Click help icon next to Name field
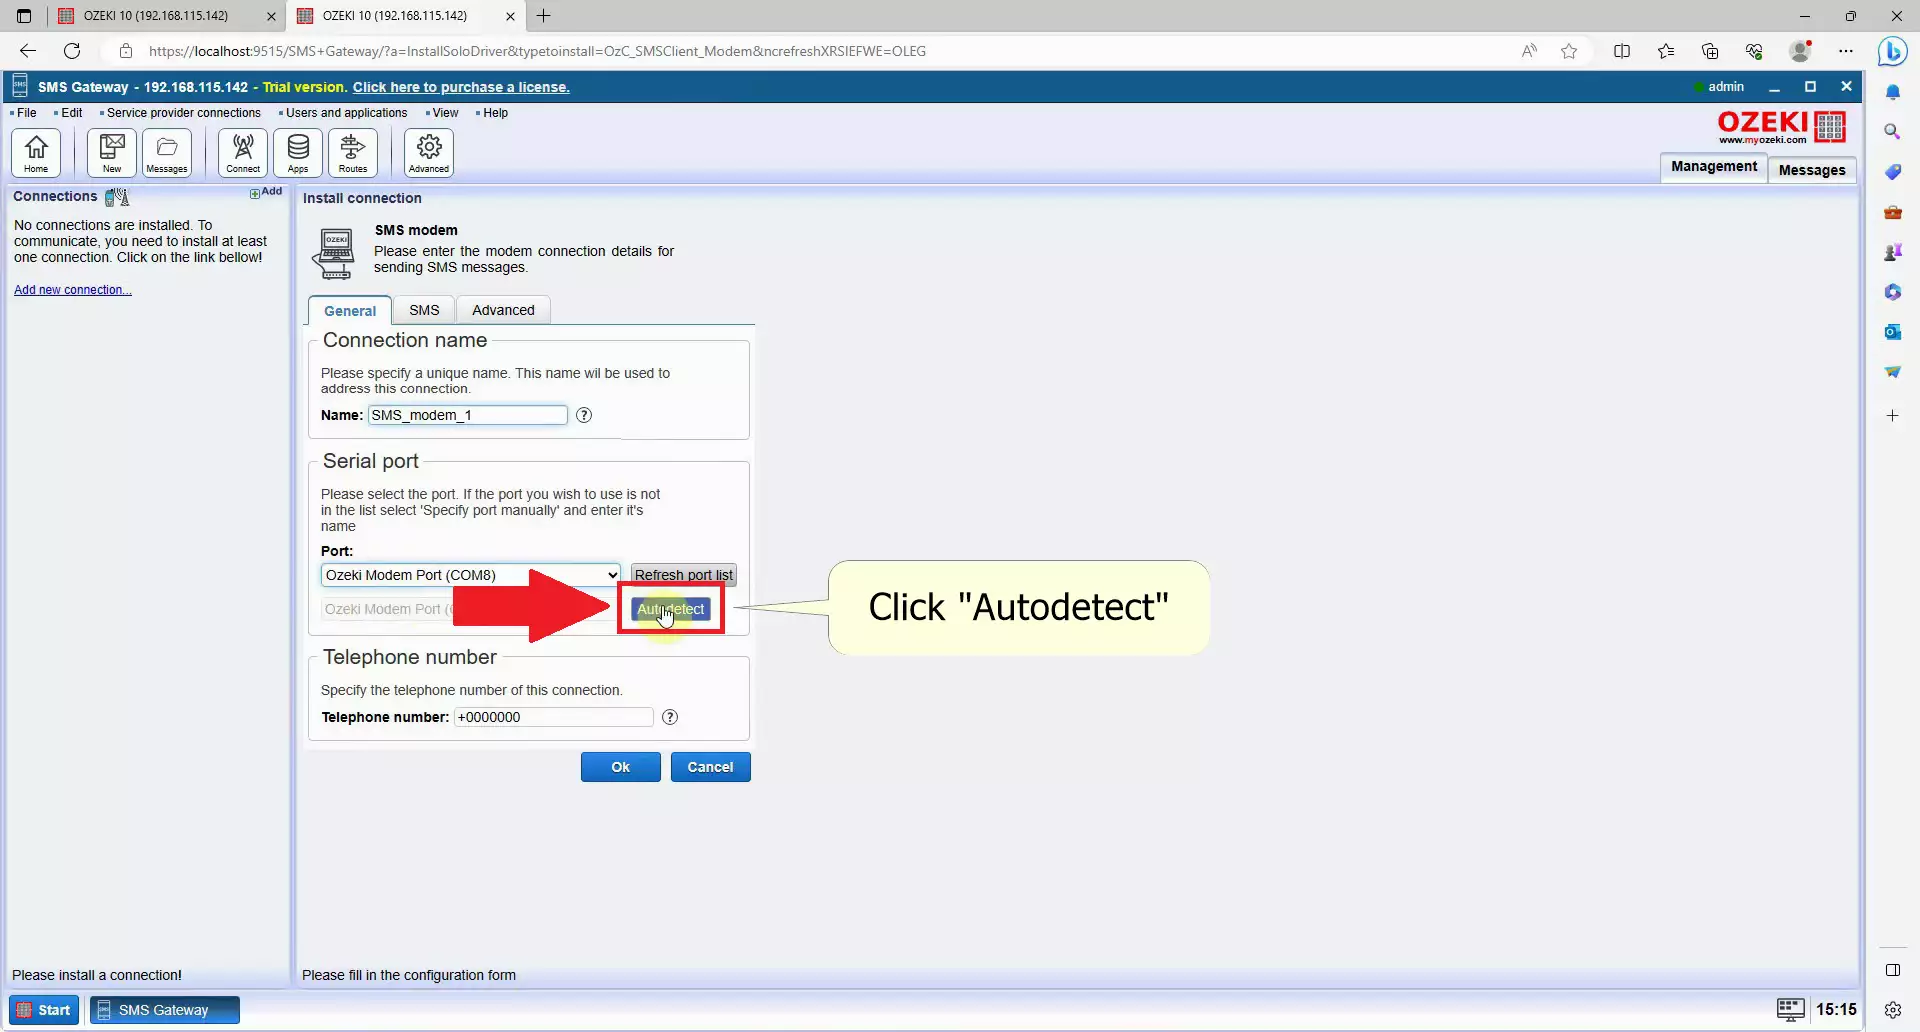1920x1032 pixels. point(584,415)
